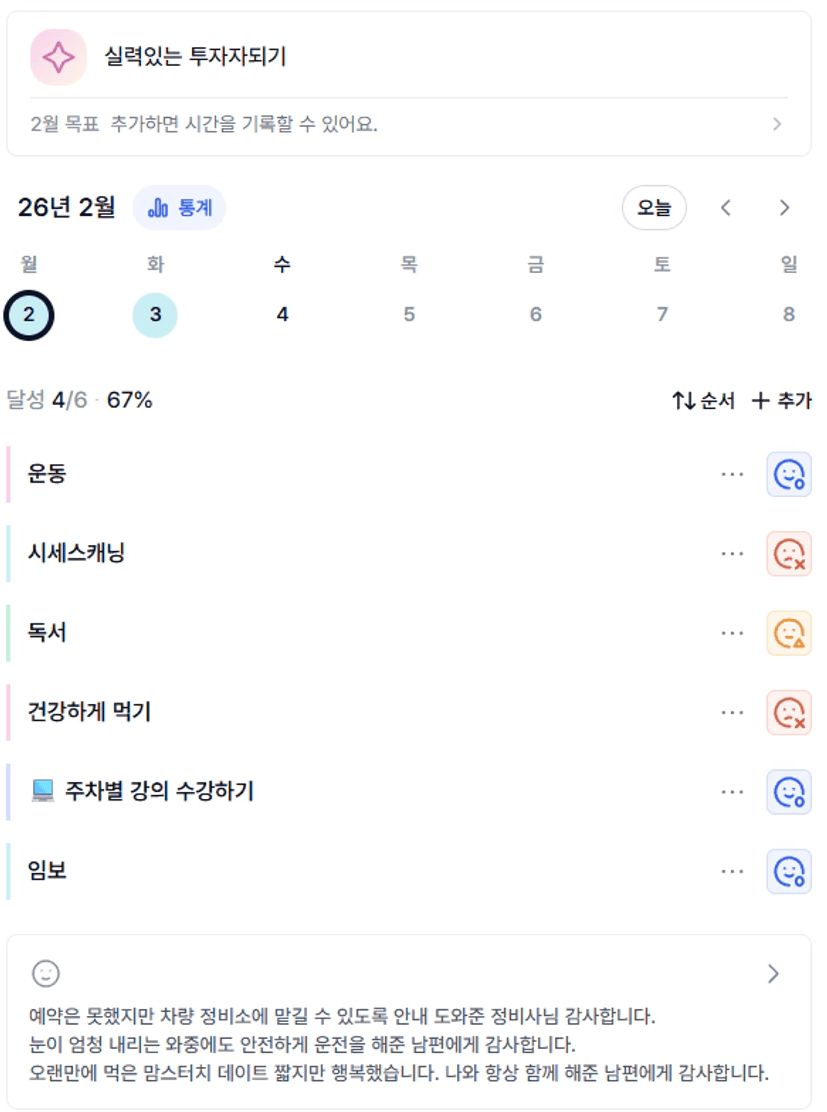
Task: Select day 3 in the week calendar
Action: click(155, 315)
